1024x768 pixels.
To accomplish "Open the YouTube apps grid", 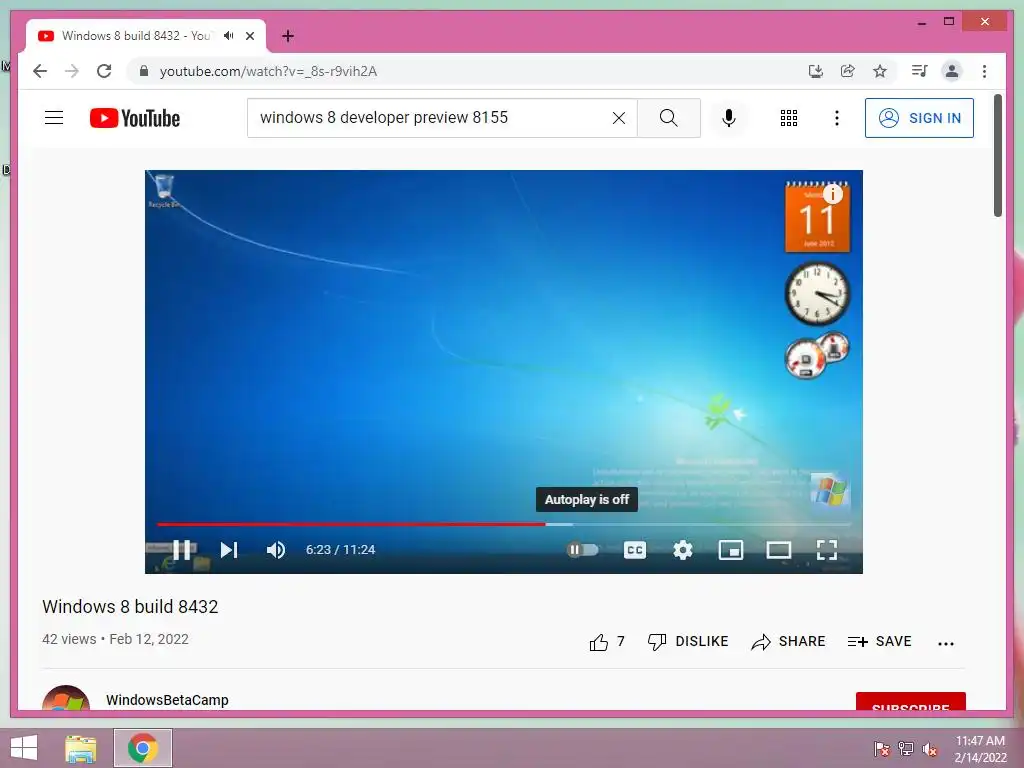I will pyautogui.click(x=789, y=118).
